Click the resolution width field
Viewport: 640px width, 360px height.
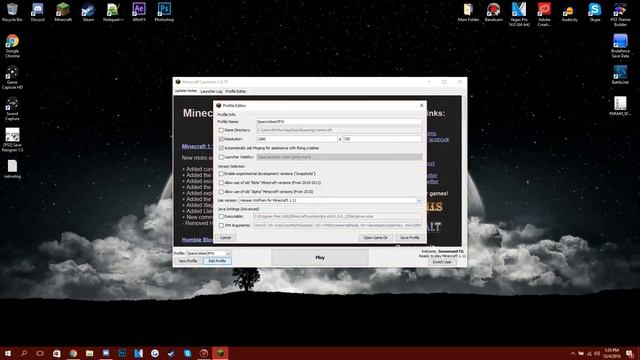(x=297, y=139)
